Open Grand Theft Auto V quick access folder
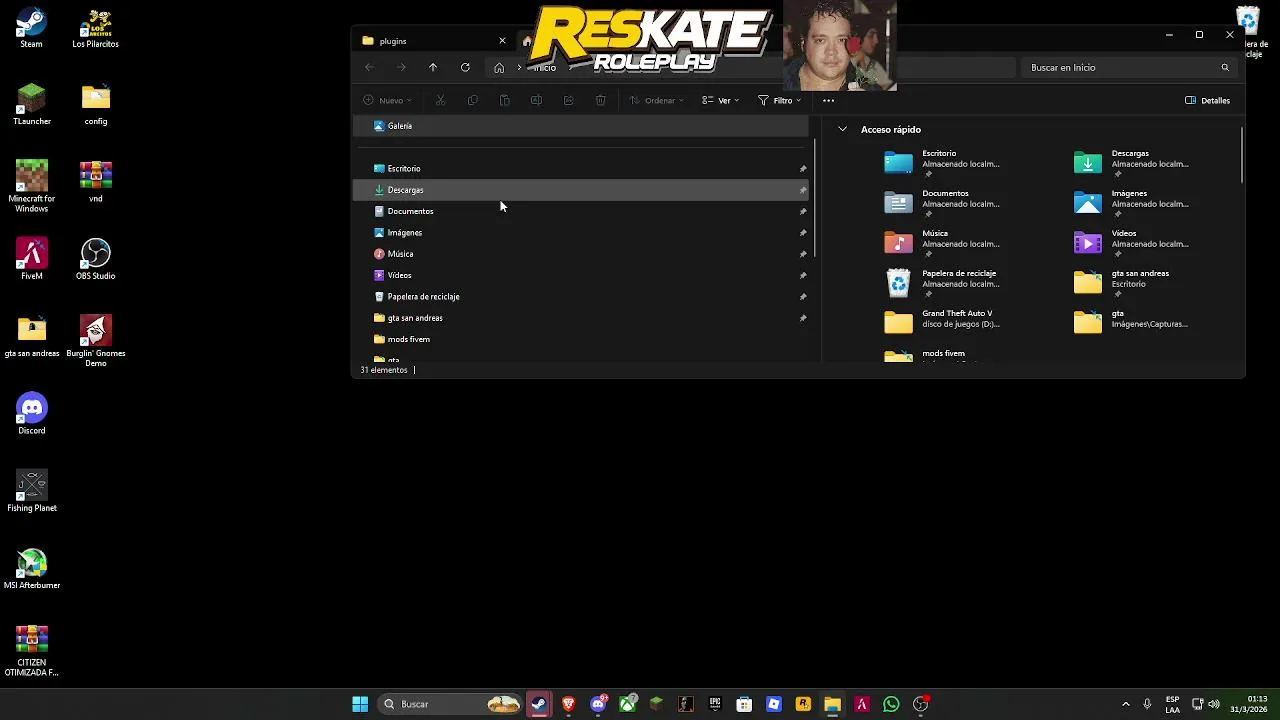 point(942,320)
